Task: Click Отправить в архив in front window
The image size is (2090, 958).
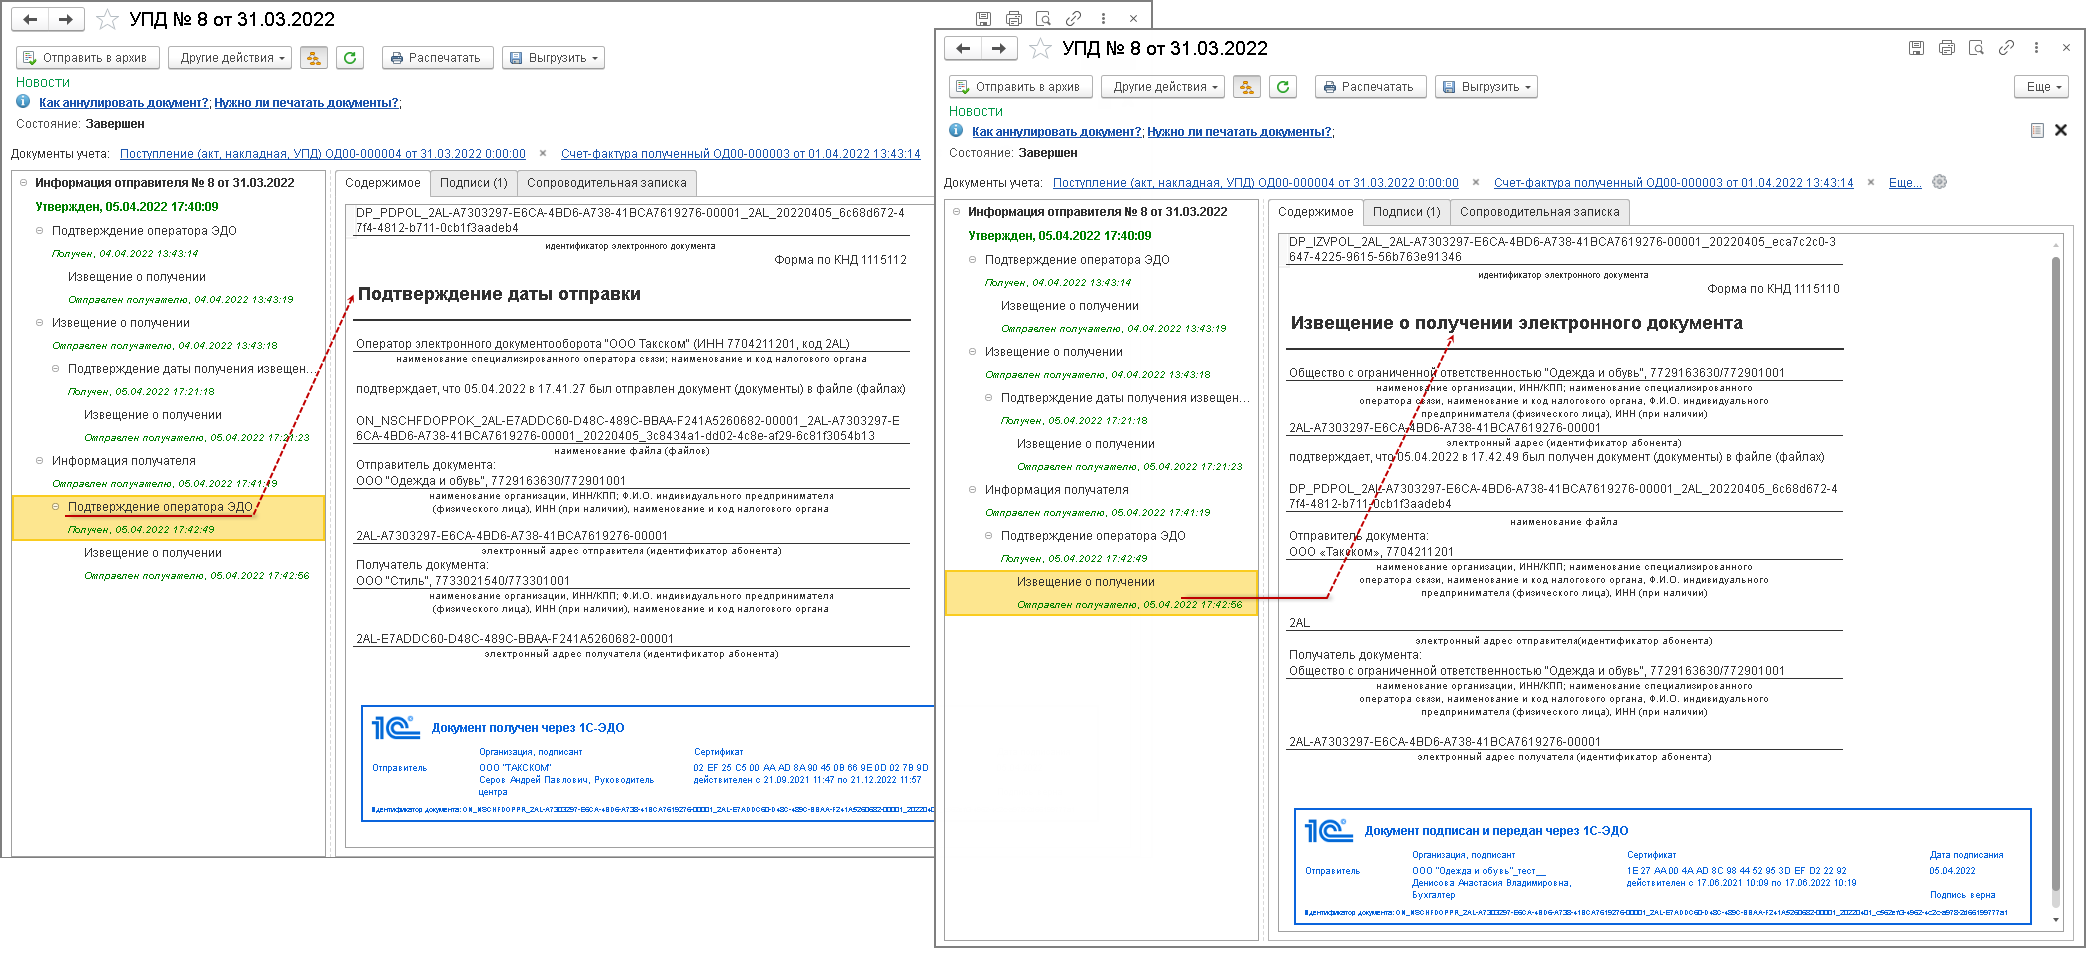Action: 1020,87
